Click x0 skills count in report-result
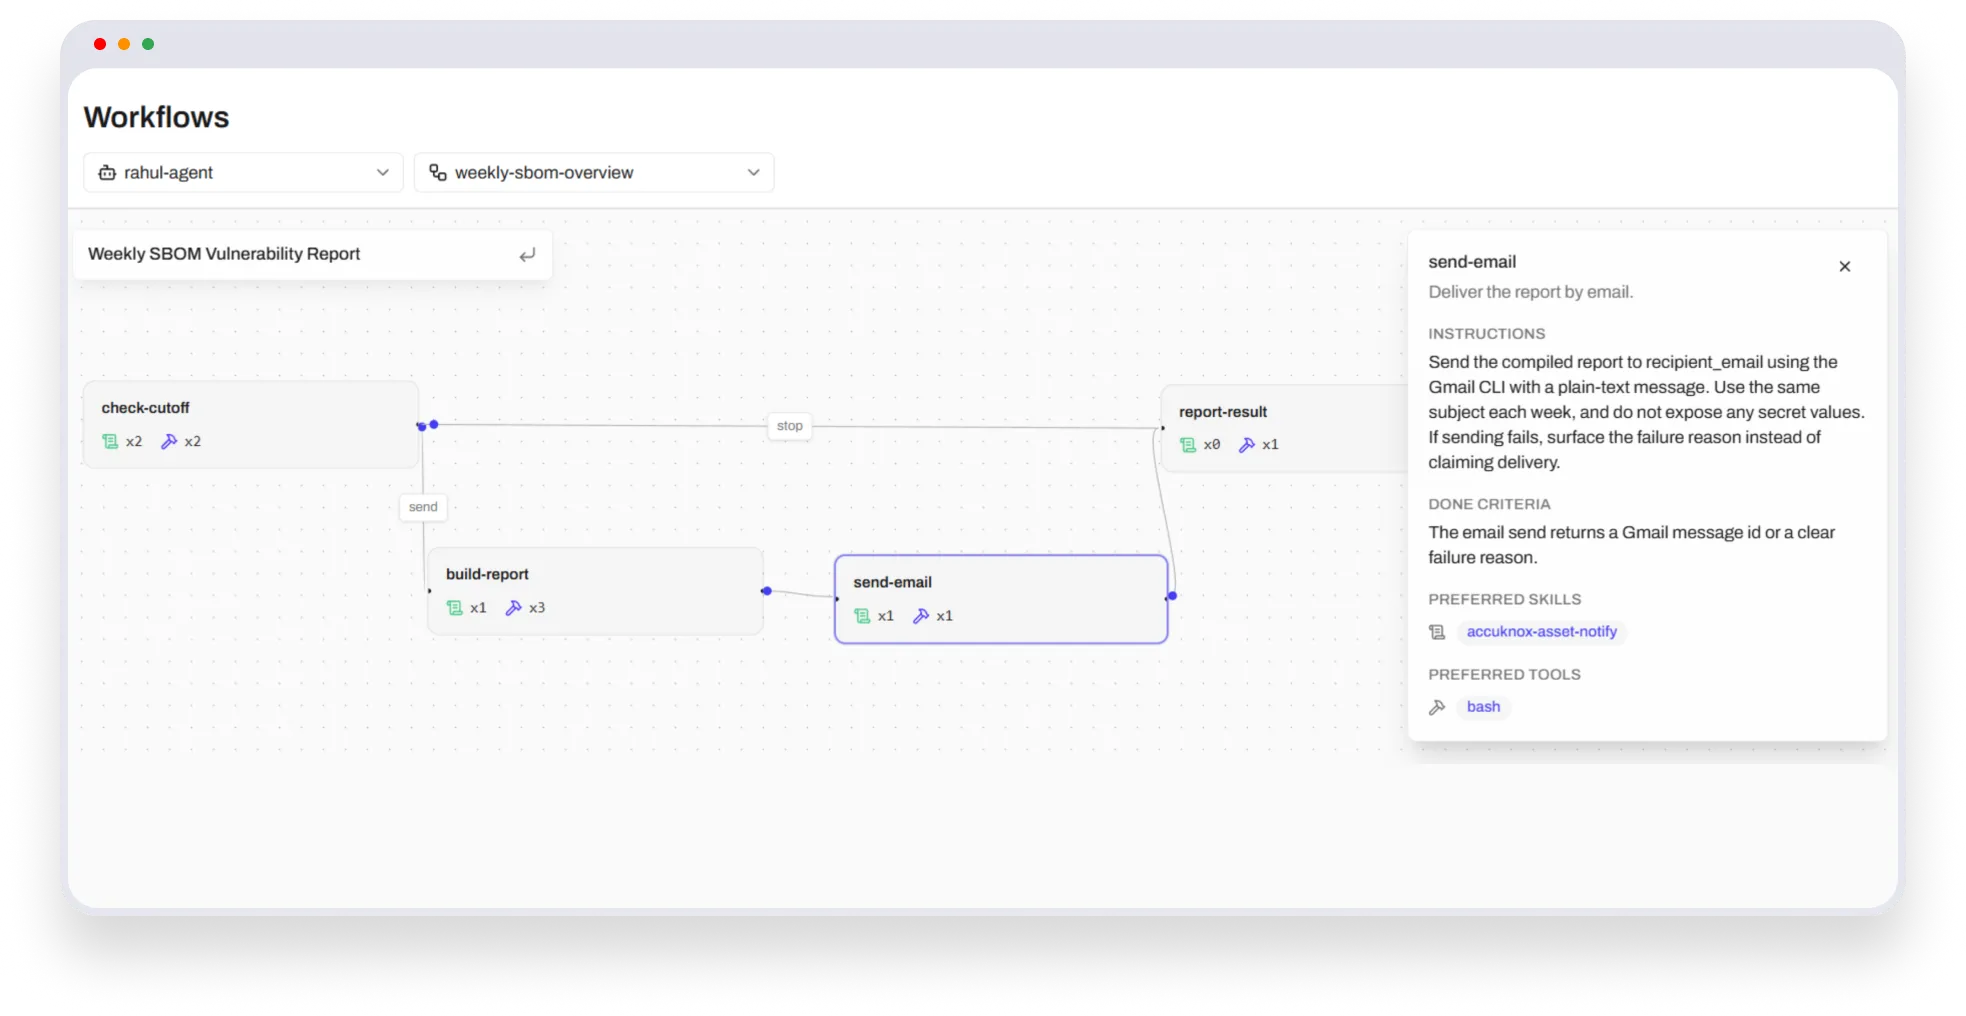The image size is (1966, 1016). pos(1212,445)
